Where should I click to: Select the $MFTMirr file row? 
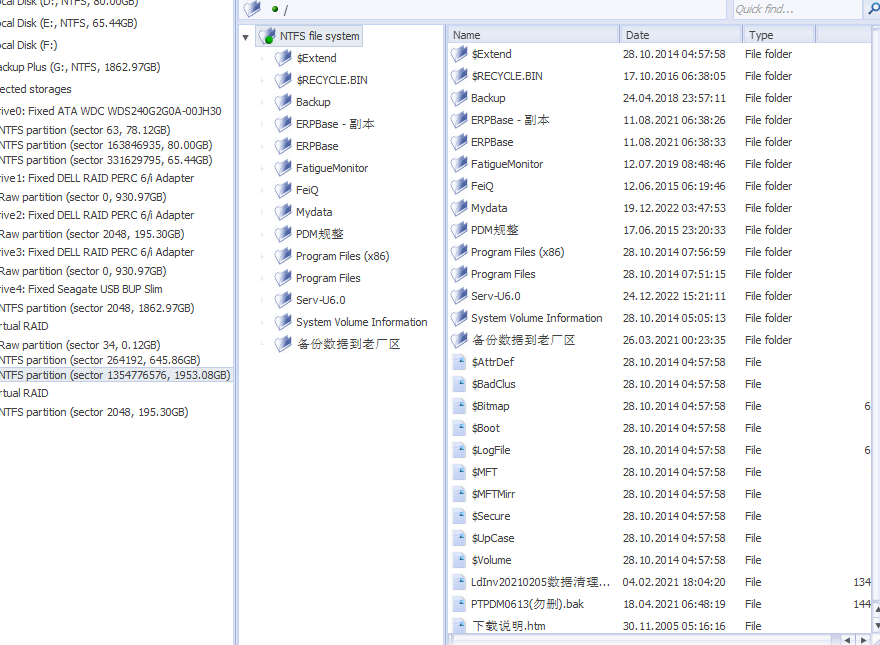660,494
